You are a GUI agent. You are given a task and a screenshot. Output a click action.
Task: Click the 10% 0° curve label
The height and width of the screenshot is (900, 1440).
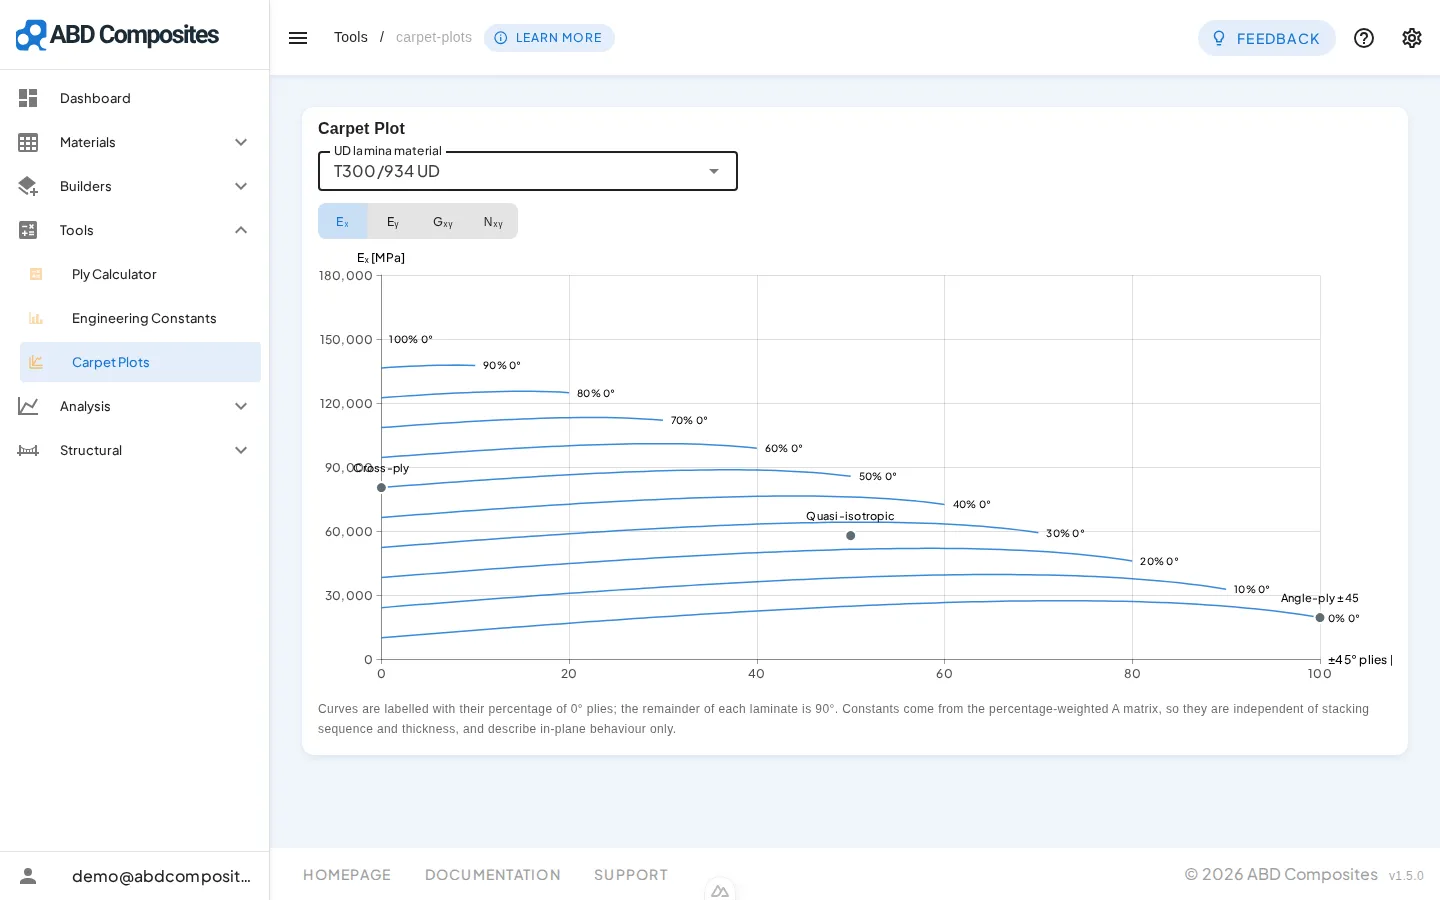coord(1252,589)
